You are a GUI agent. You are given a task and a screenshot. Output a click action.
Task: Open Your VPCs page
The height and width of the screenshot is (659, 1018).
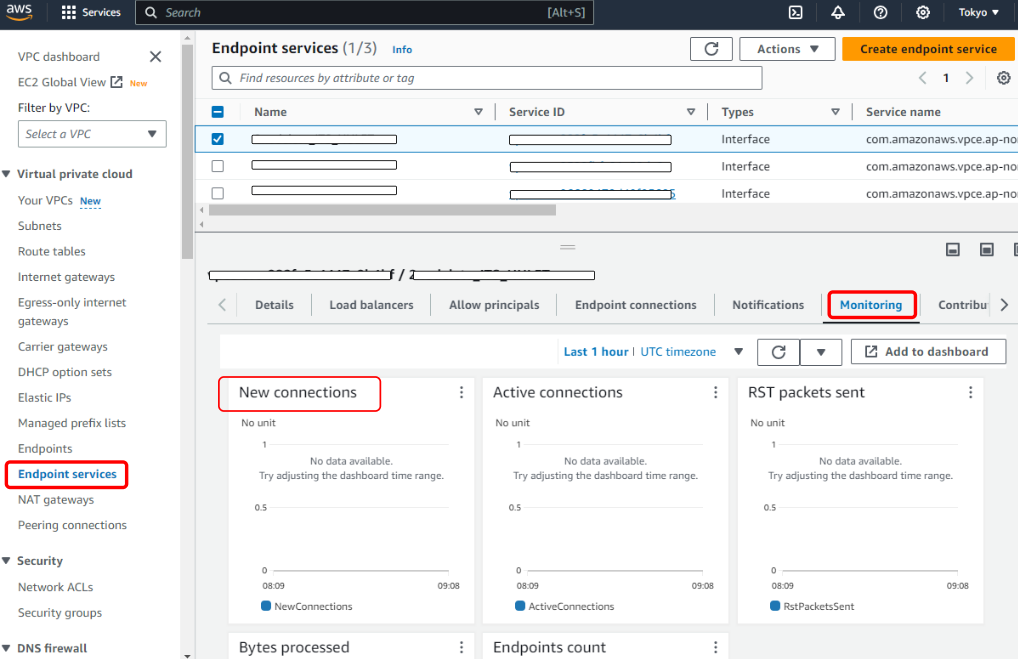(45, 200)
